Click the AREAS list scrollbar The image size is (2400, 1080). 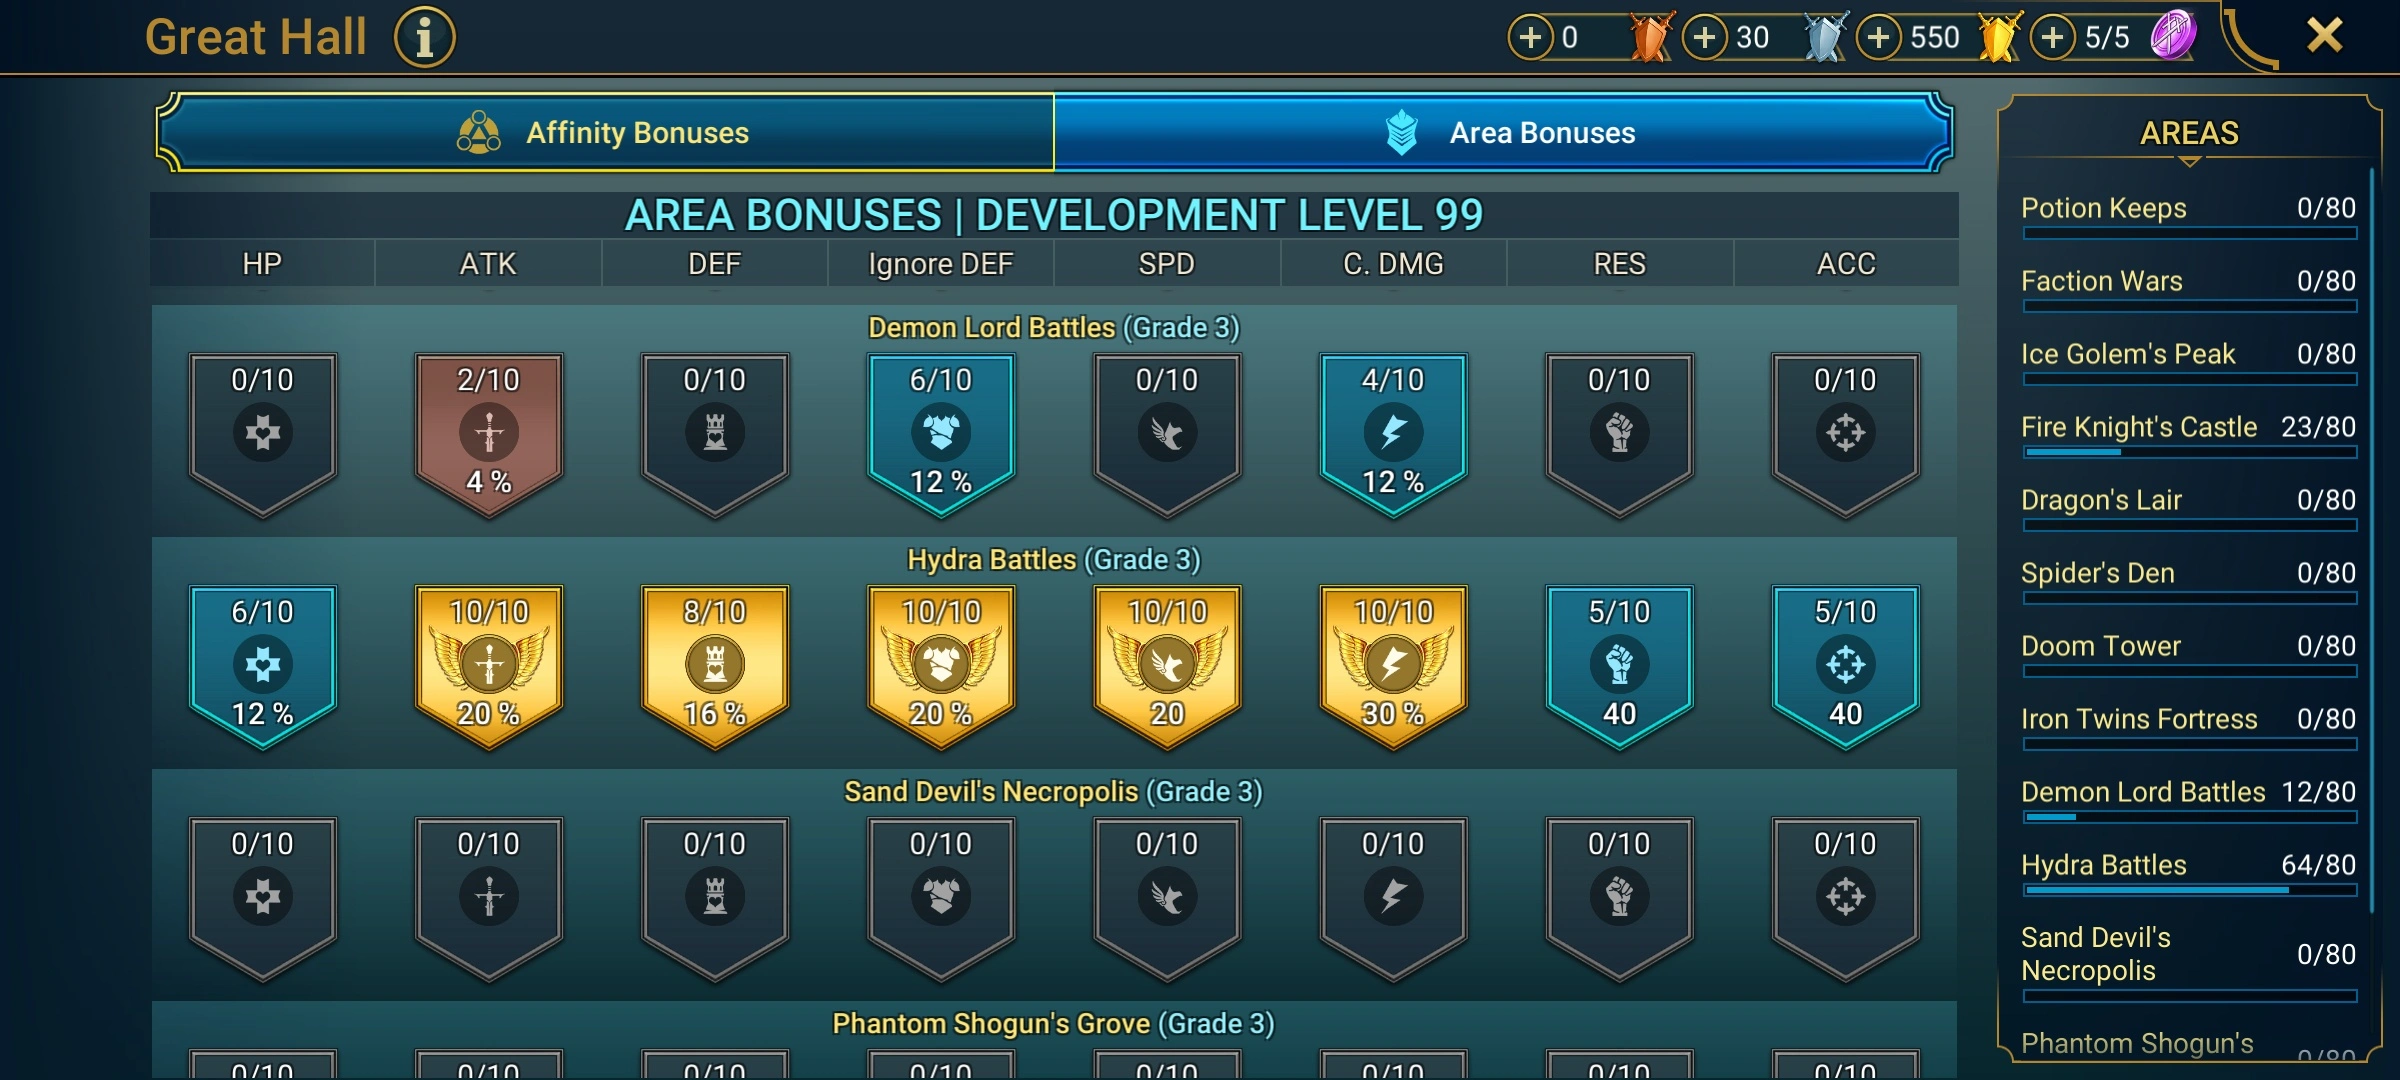click(2371, 540)
